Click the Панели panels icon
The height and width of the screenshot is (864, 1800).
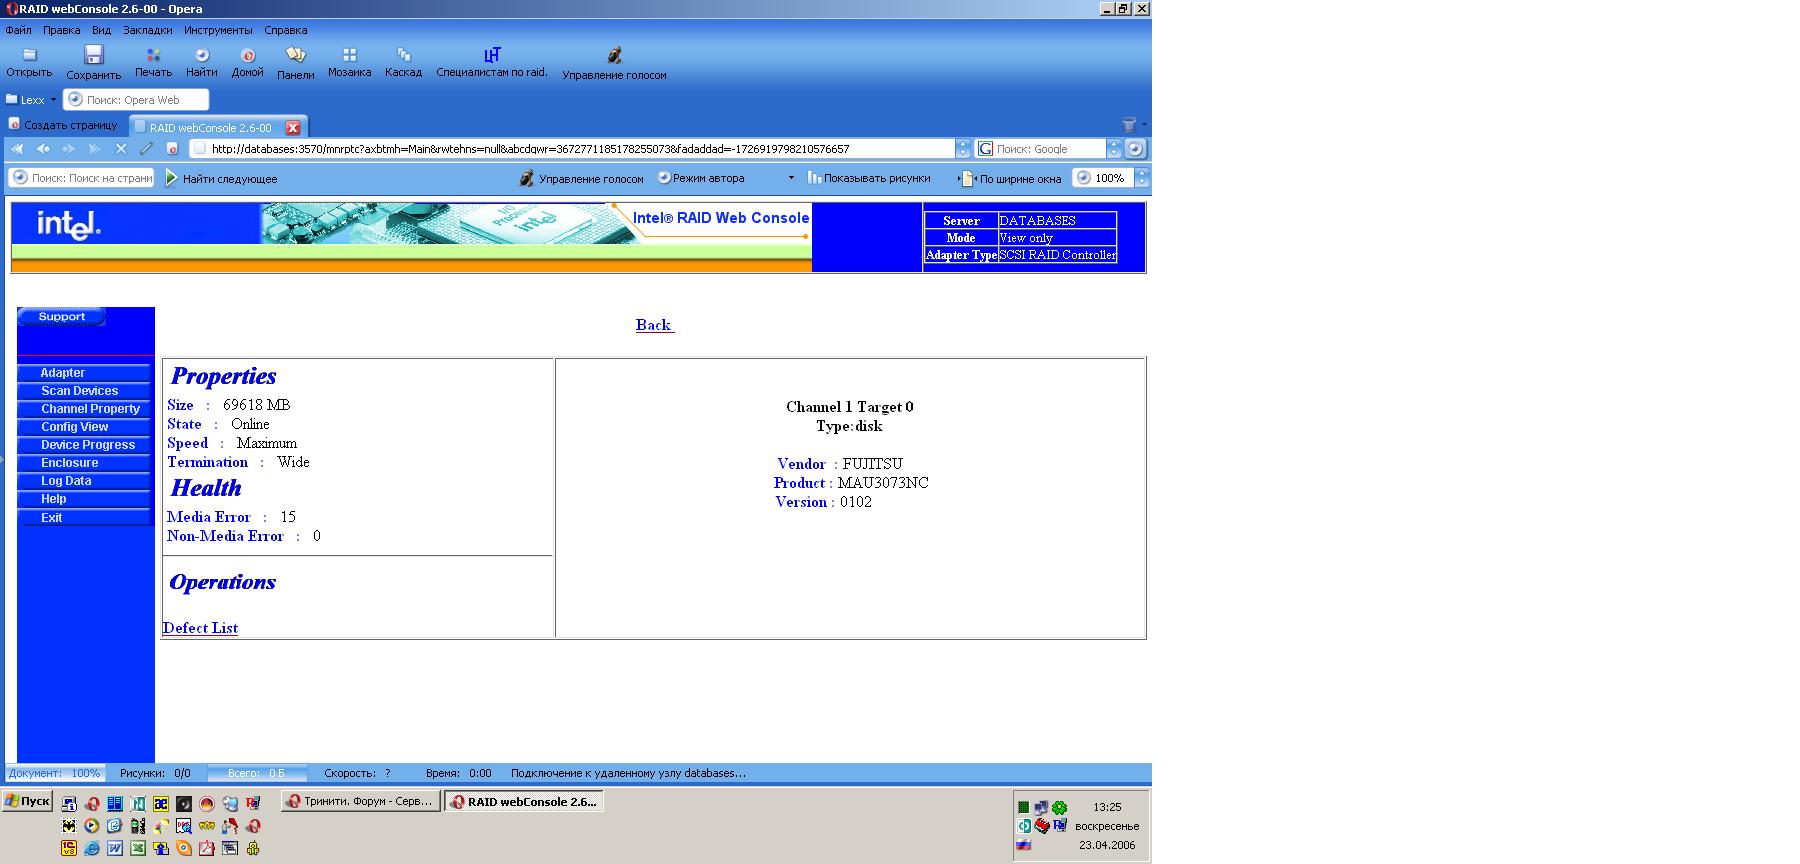pyautogui.click(x=295, y=55)
